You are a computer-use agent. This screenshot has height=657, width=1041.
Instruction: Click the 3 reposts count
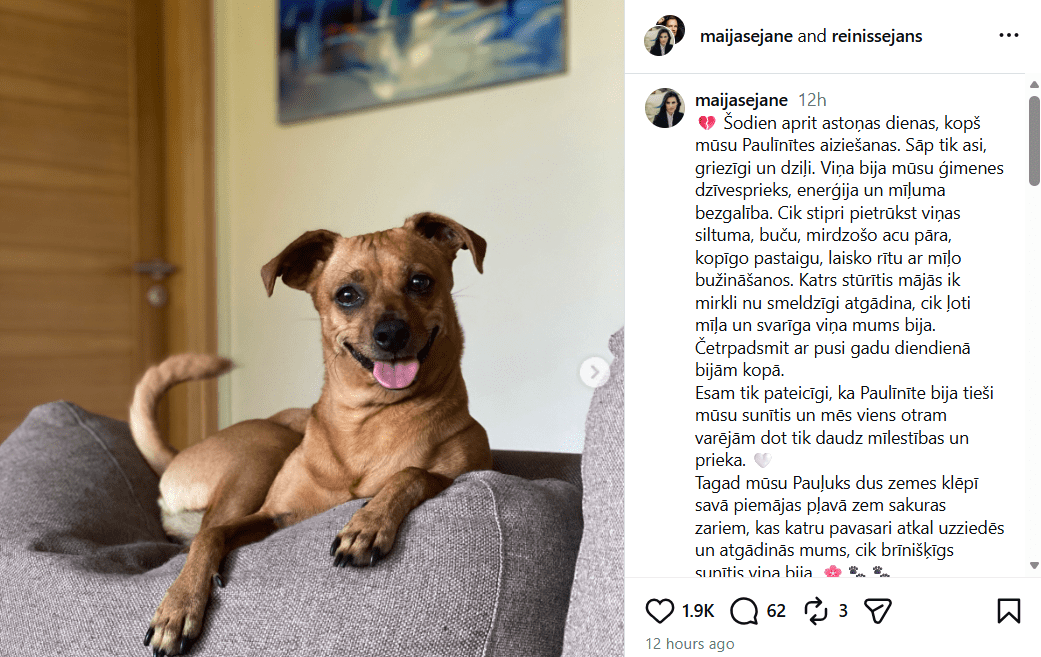[843, 611]
